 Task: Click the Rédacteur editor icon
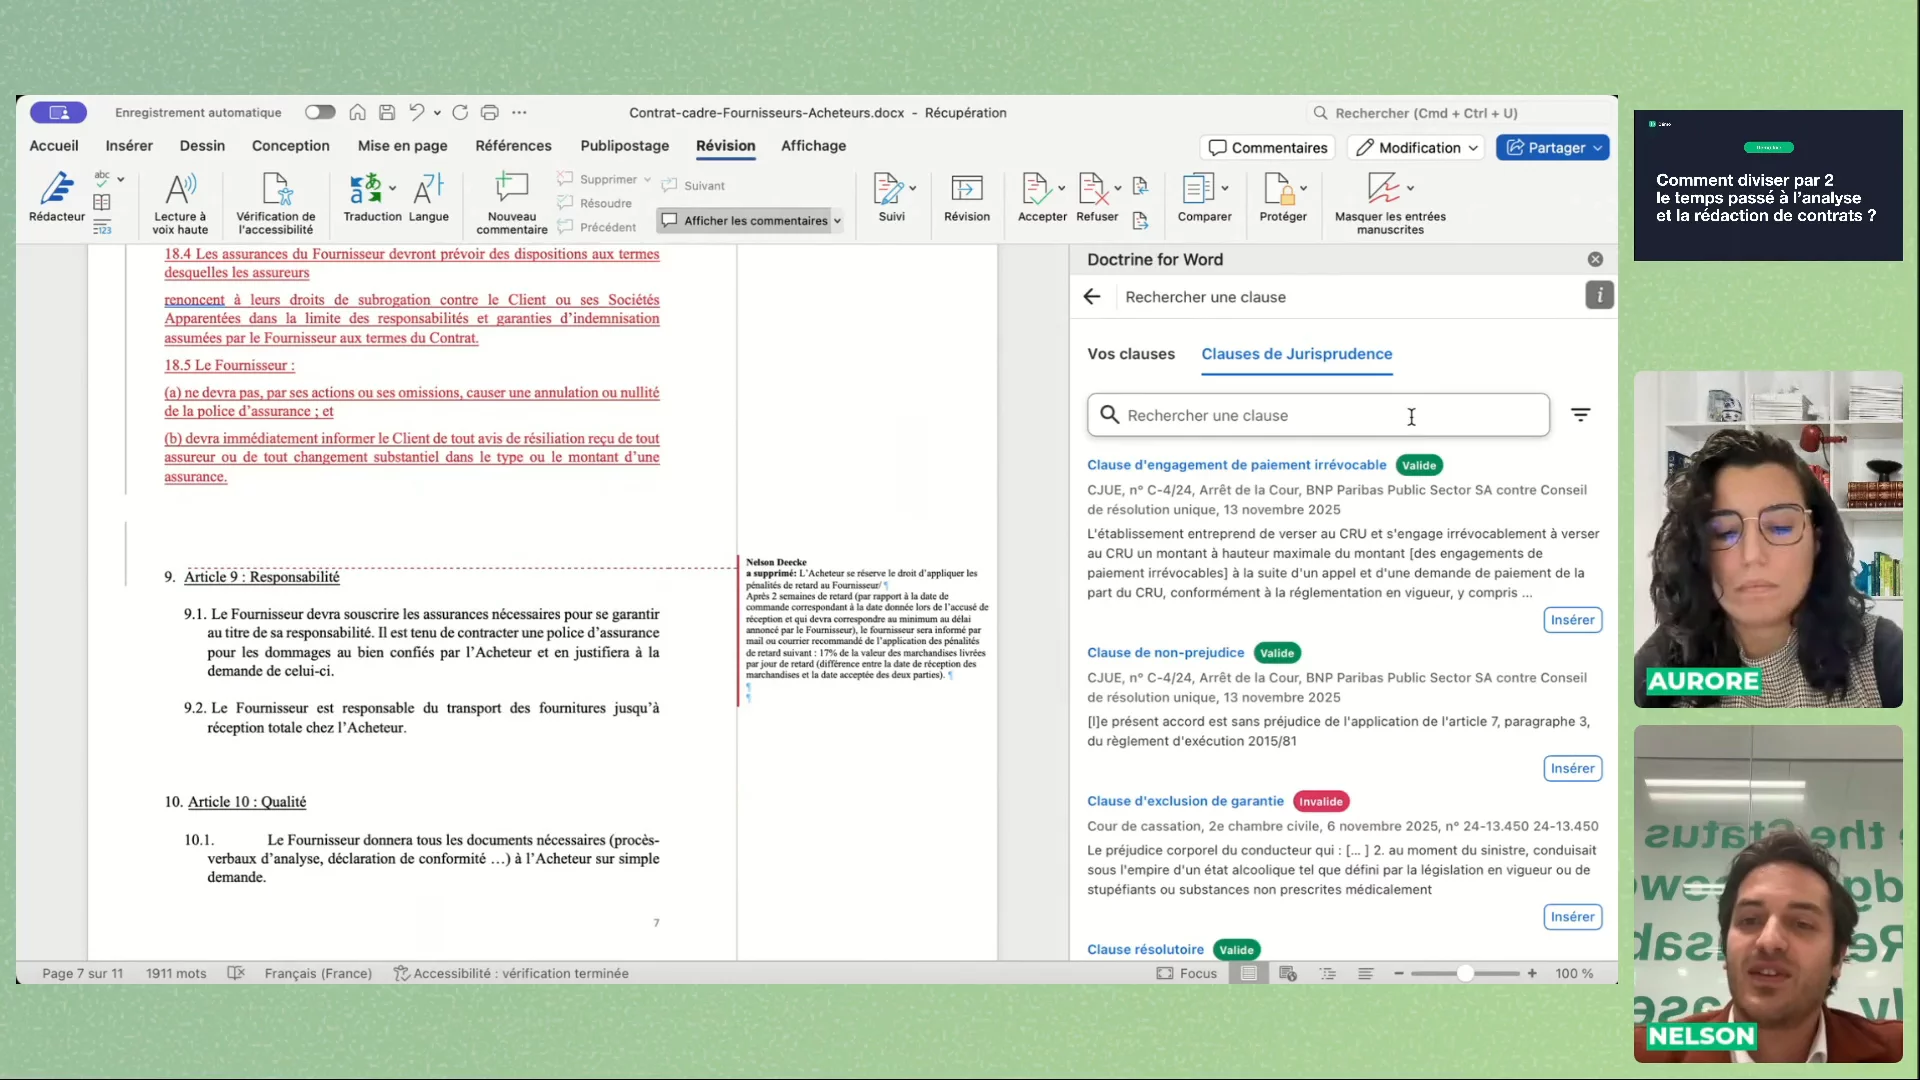coord(57,188)
